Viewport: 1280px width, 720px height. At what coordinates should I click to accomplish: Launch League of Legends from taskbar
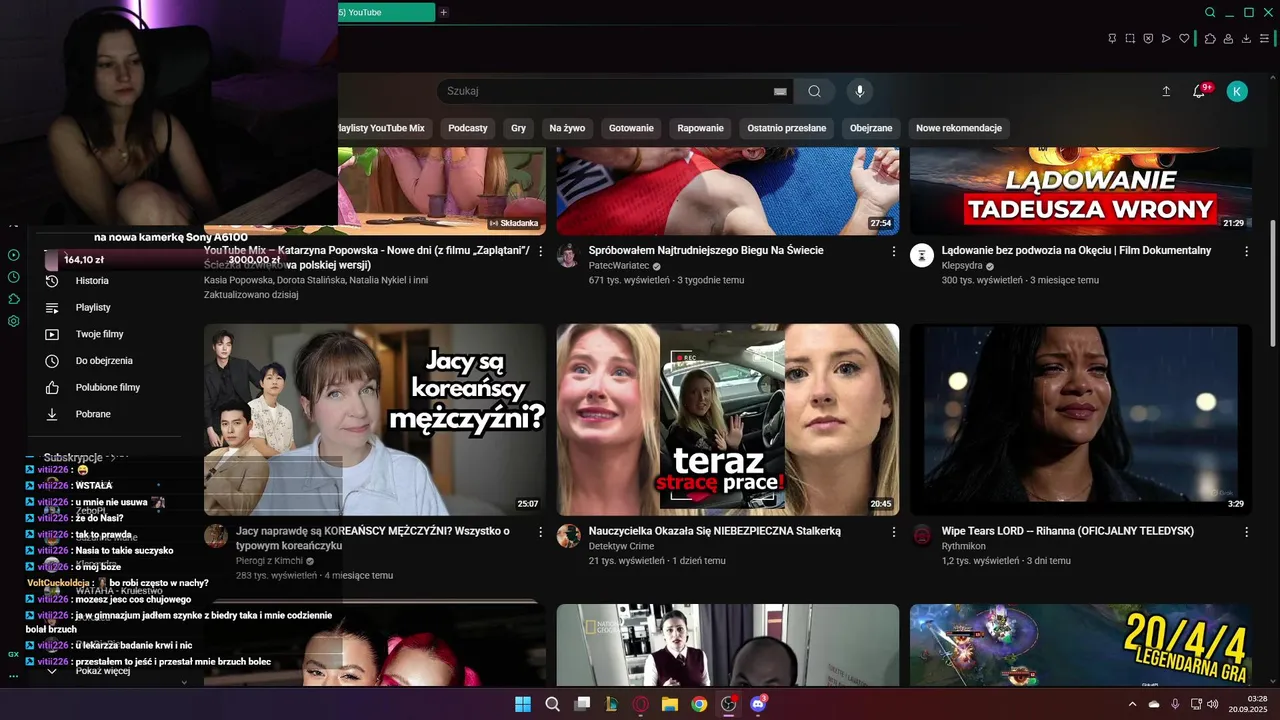[611, 704]
